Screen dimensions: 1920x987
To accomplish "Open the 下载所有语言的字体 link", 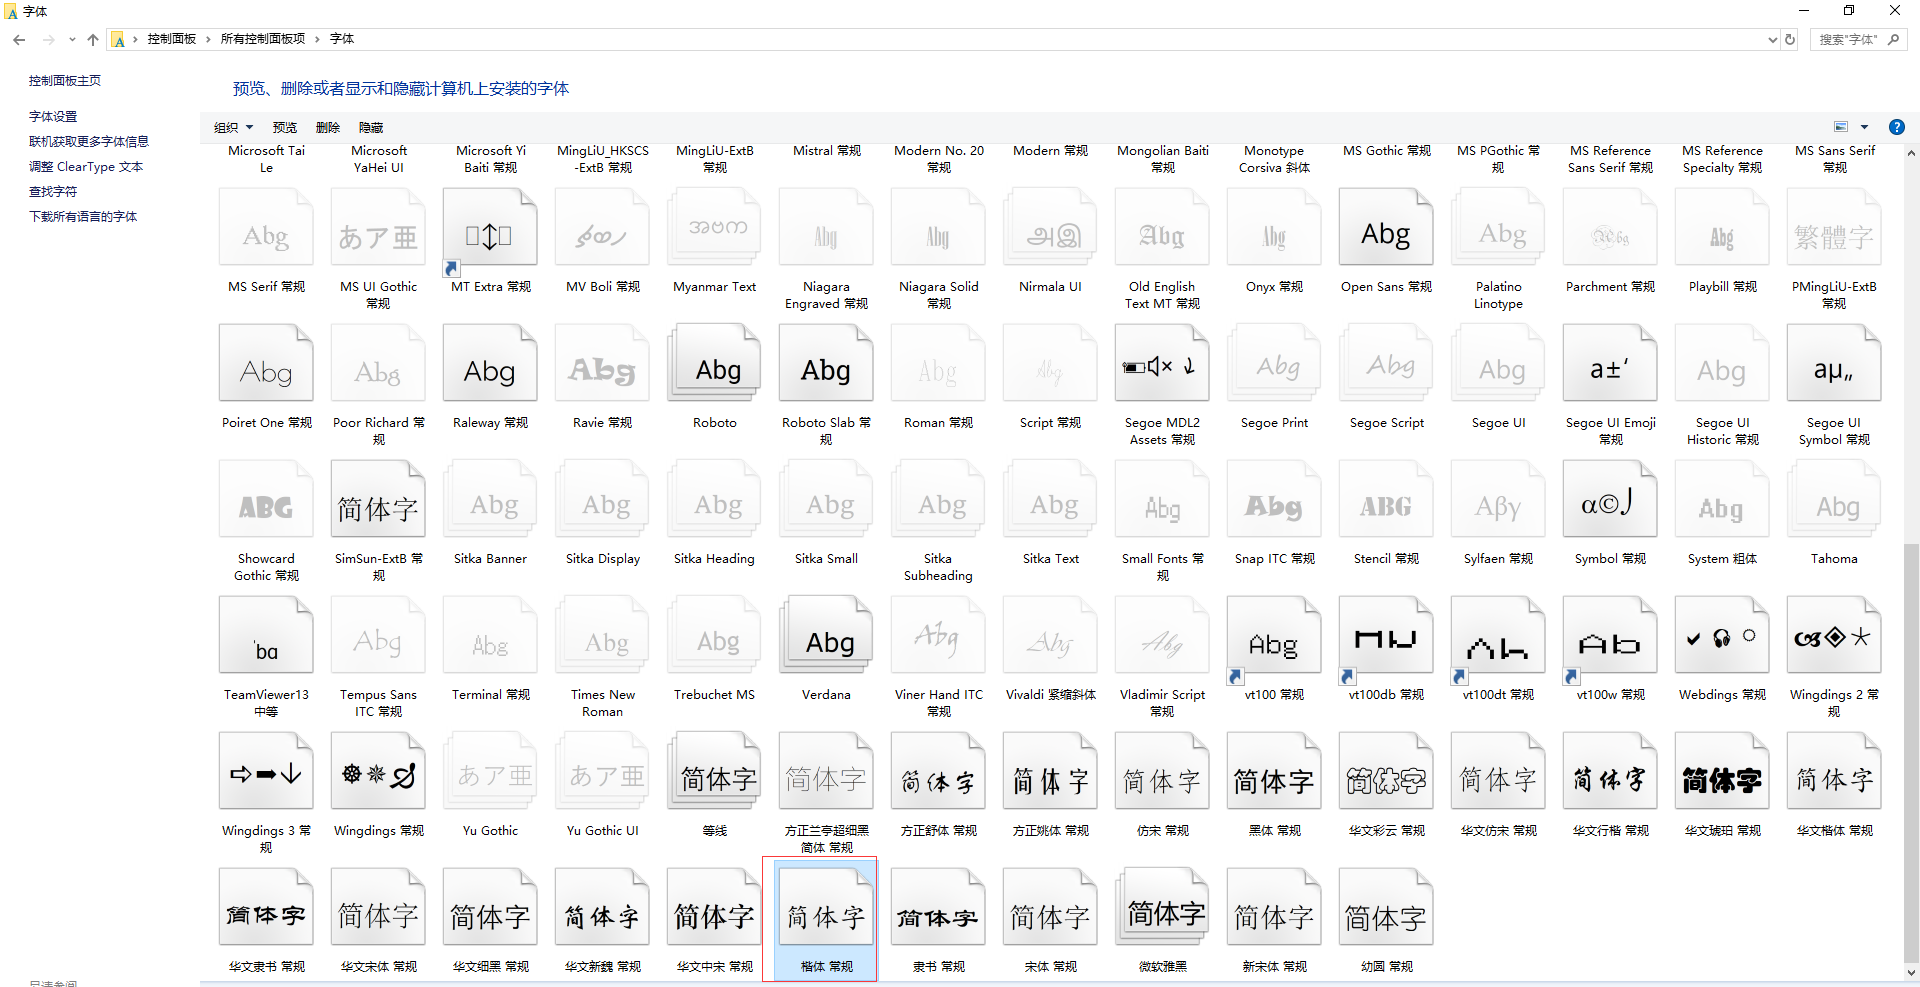I will point(83,217).
